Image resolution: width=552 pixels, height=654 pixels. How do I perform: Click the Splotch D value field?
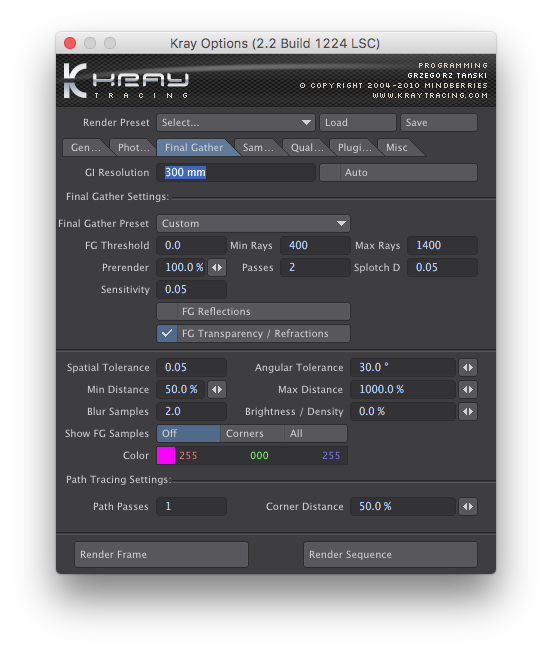[x=442, y=267]
